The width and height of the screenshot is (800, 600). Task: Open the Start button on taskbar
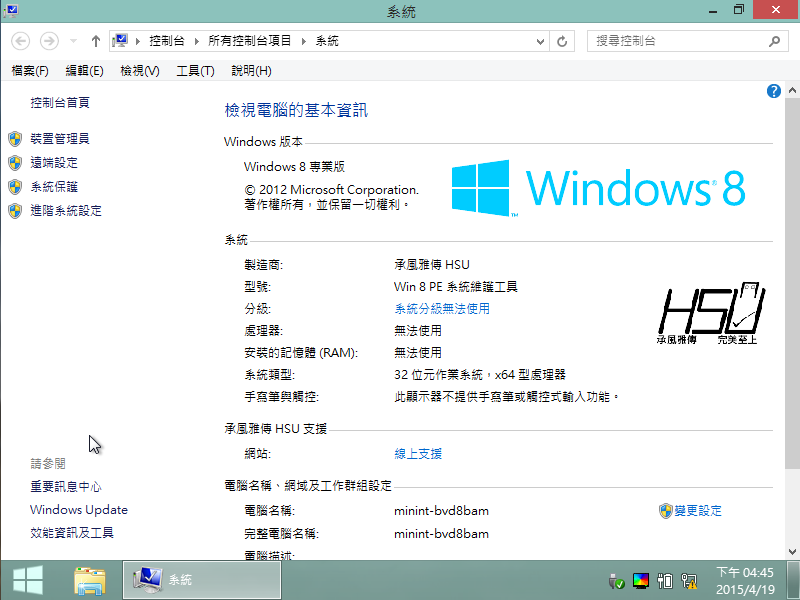click(x=28, y=580)
